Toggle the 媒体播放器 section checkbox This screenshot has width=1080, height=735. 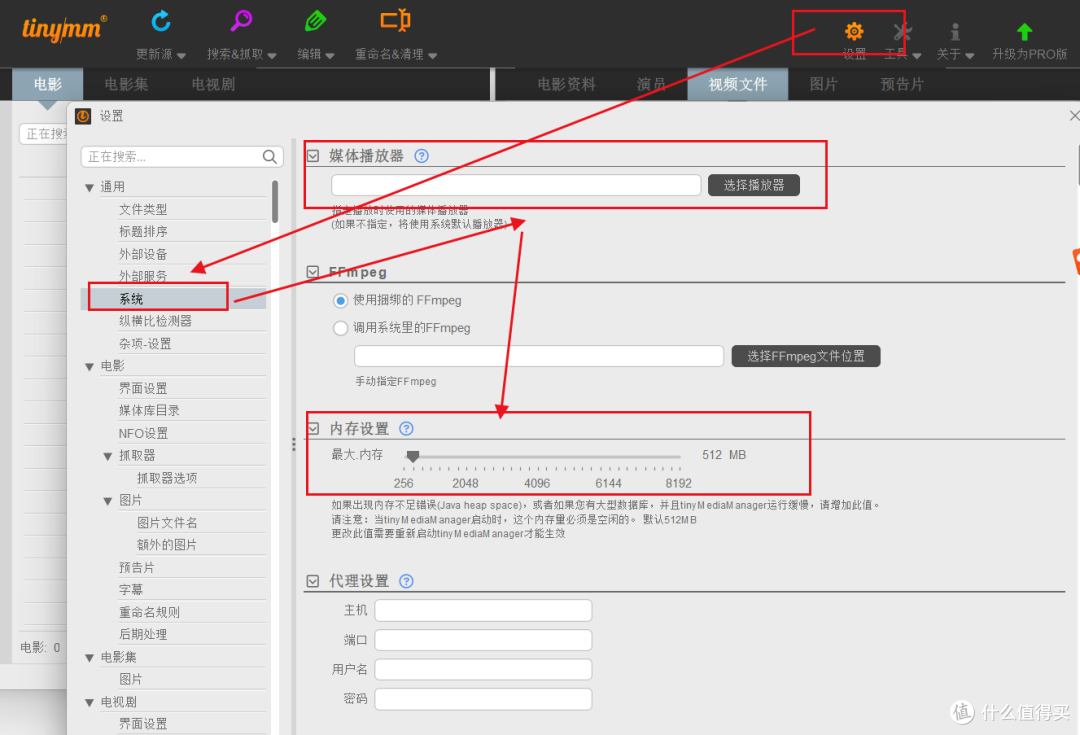(313, 156)
